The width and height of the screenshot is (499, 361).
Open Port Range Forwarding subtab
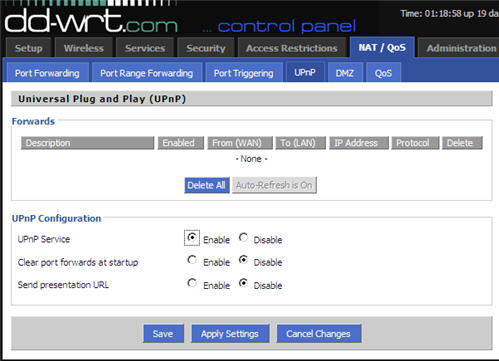coord(147,72)
